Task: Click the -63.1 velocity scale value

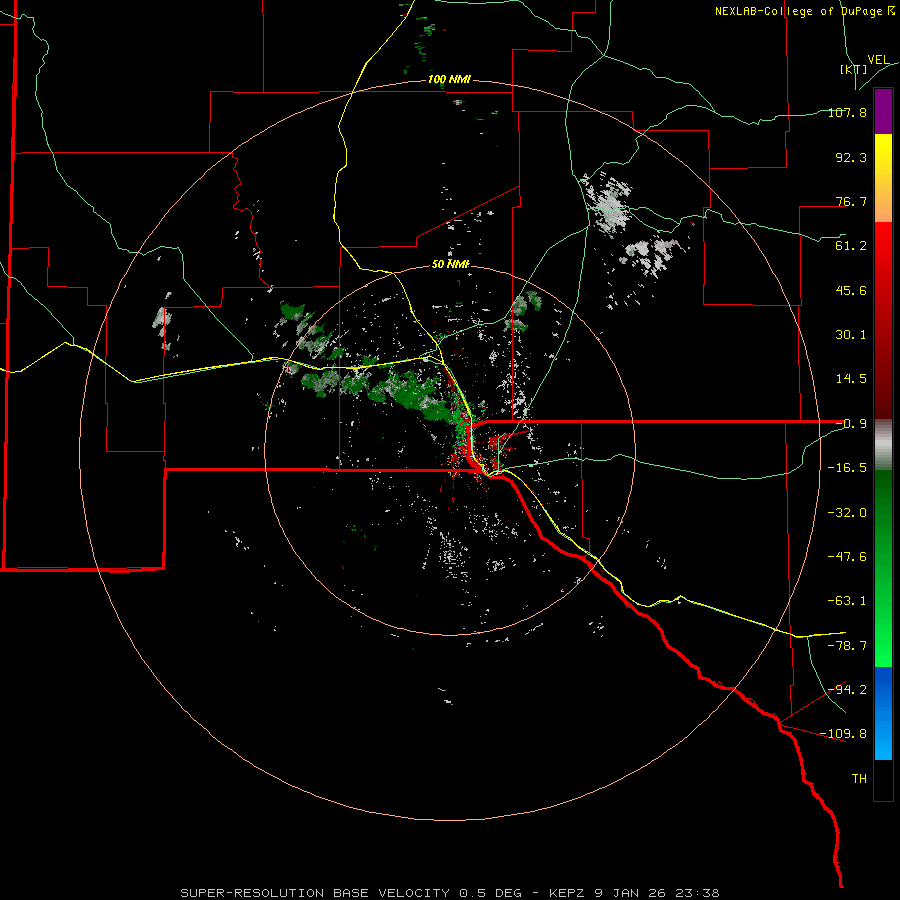Action: (x=847, y=601)
